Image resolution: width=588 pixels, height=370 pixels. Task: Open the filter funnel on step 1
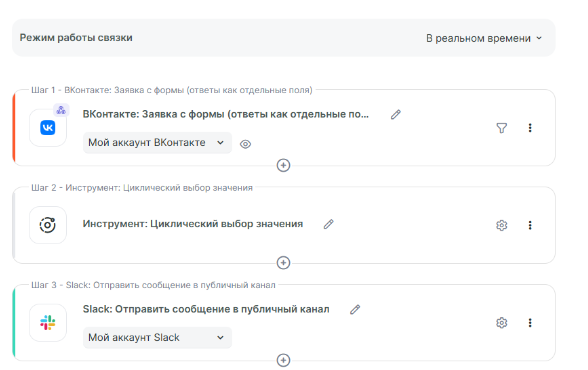click(501, 128)
